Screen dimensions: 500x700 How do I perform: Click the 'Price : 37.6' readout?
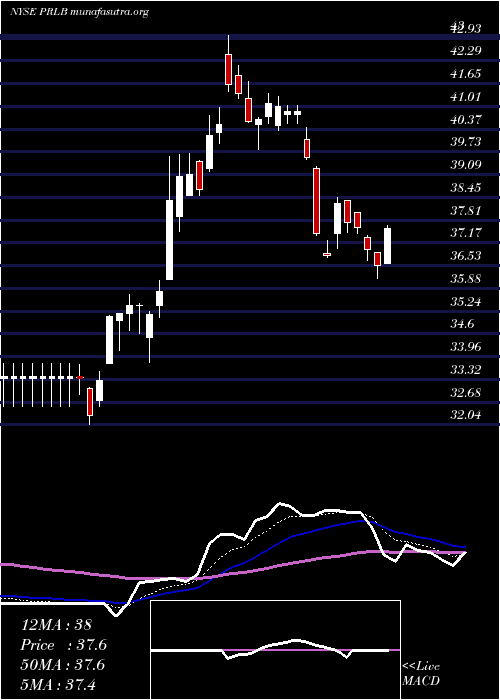[x=63, y=645]
